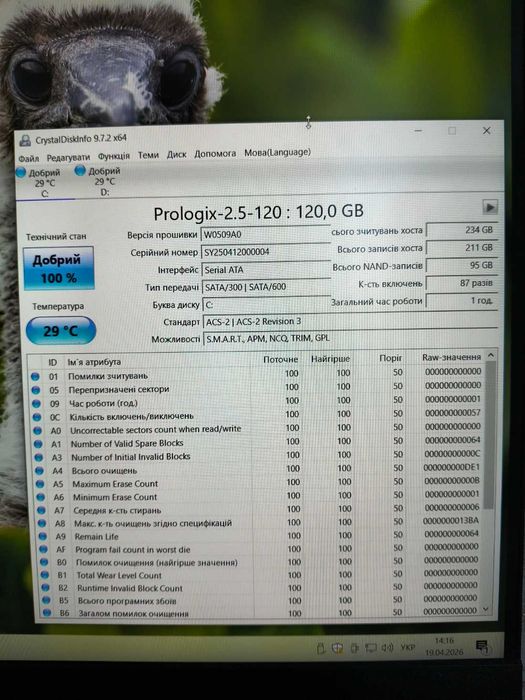Click the firmware version field W0S09A0
525x700 pixels.
(266, 234)
